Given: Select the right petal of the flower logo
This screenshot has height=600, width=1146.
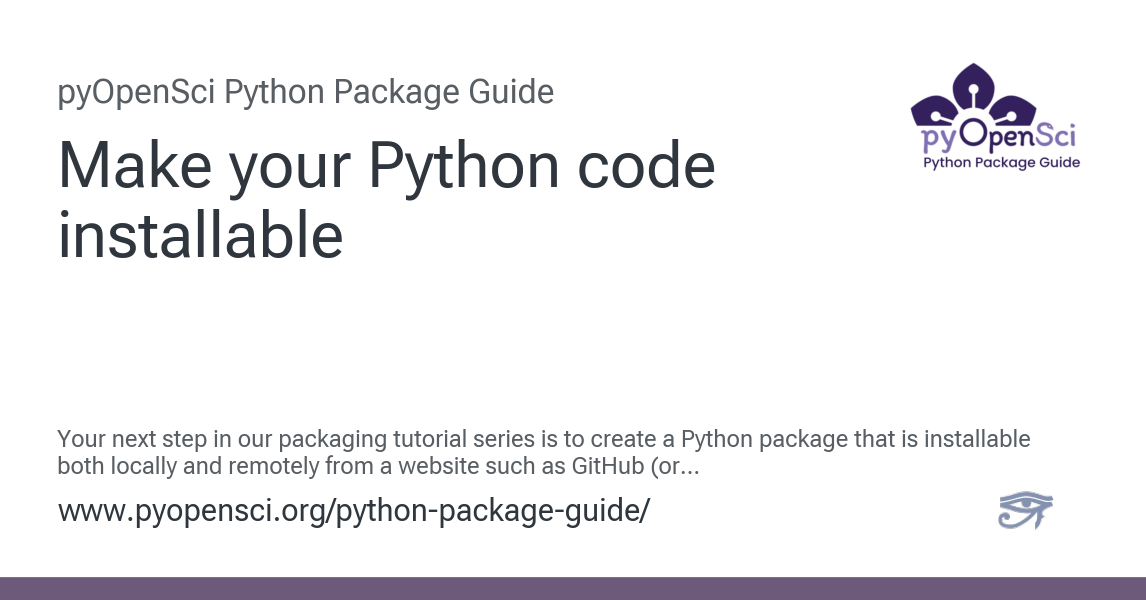Looking at the screenshot, I should pyautogui.click(x=1013, y=110).
